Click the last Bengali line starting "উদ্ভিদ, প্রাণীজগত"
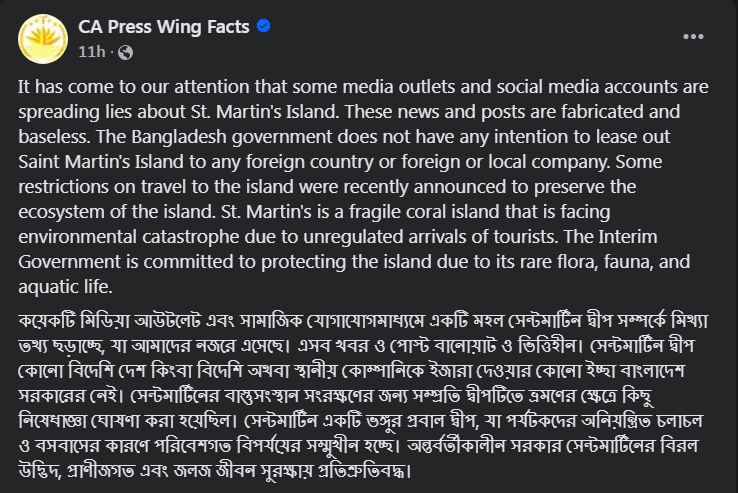 coord(215,471)
